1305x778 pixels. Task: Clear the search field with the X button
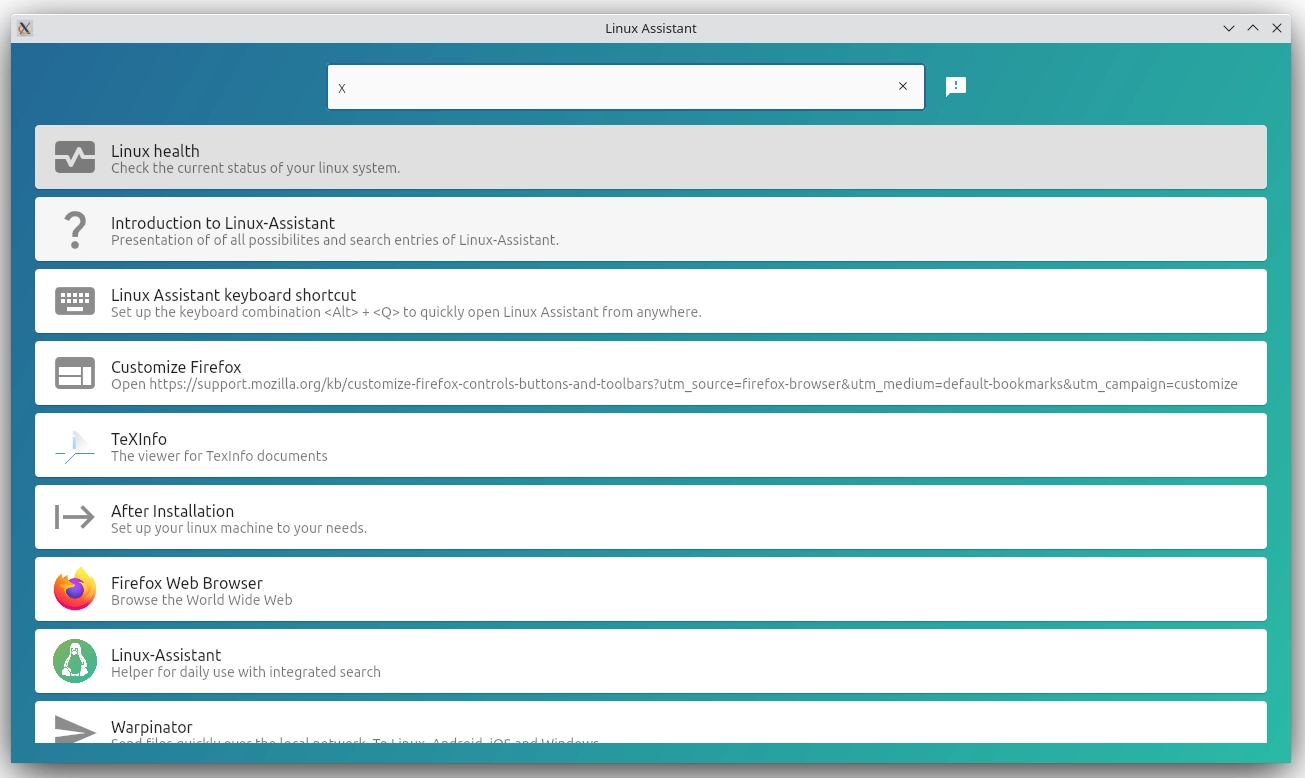[x=903, y=86]
